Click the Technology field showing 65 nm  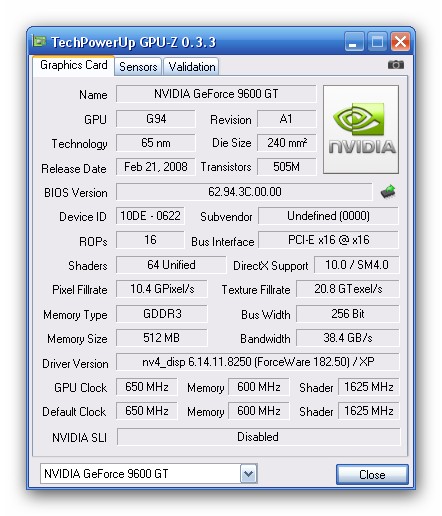[x=156, y=143]
